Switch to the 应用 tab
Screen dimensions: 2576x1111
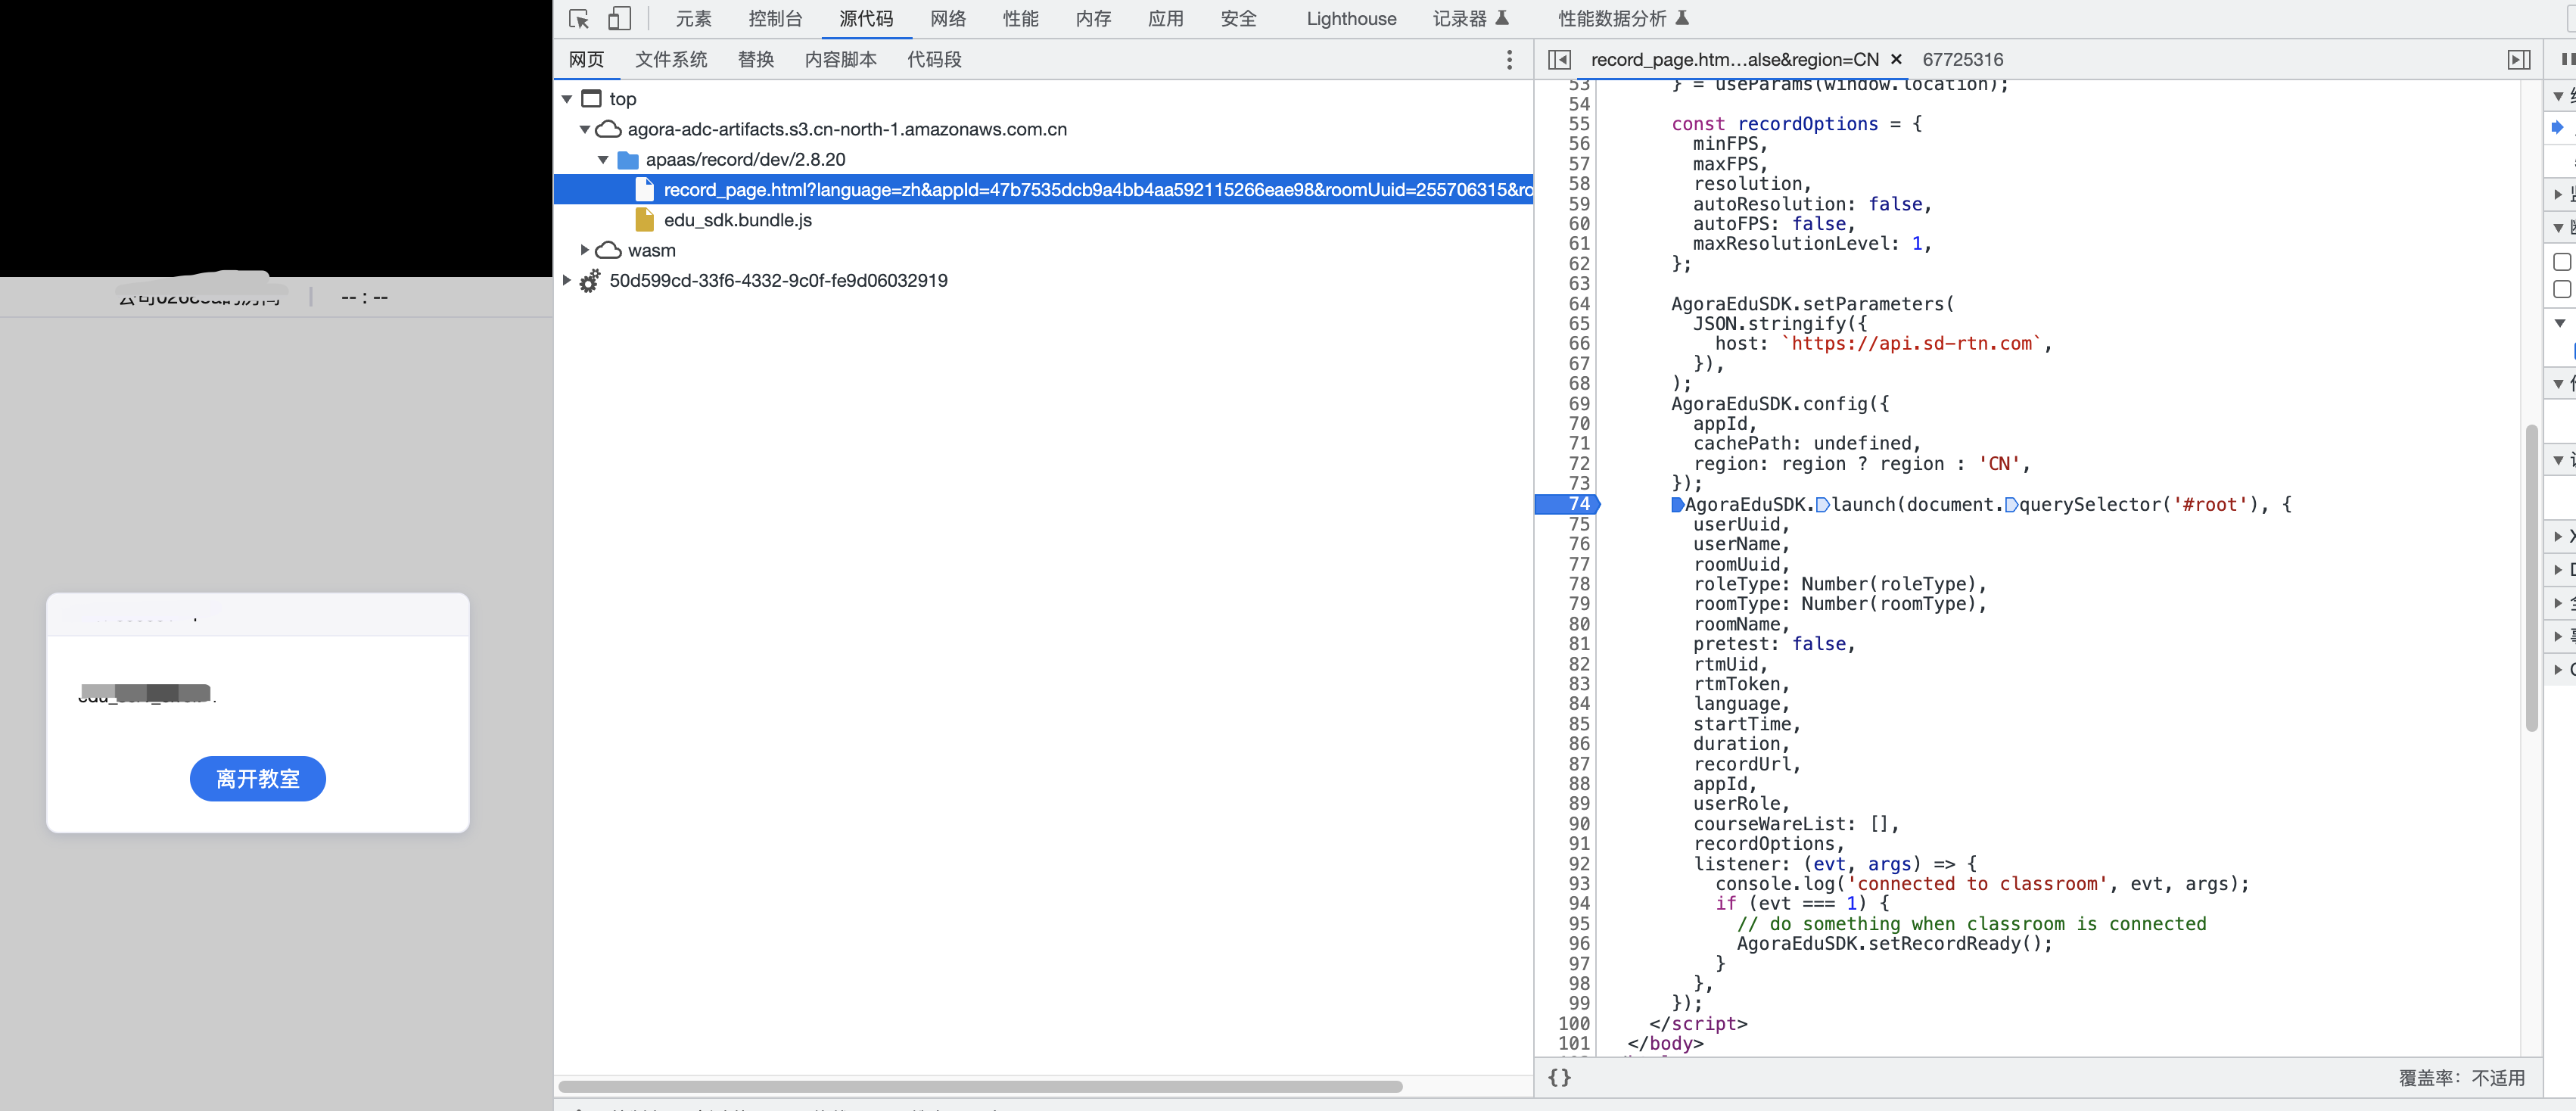(1166, 19)
